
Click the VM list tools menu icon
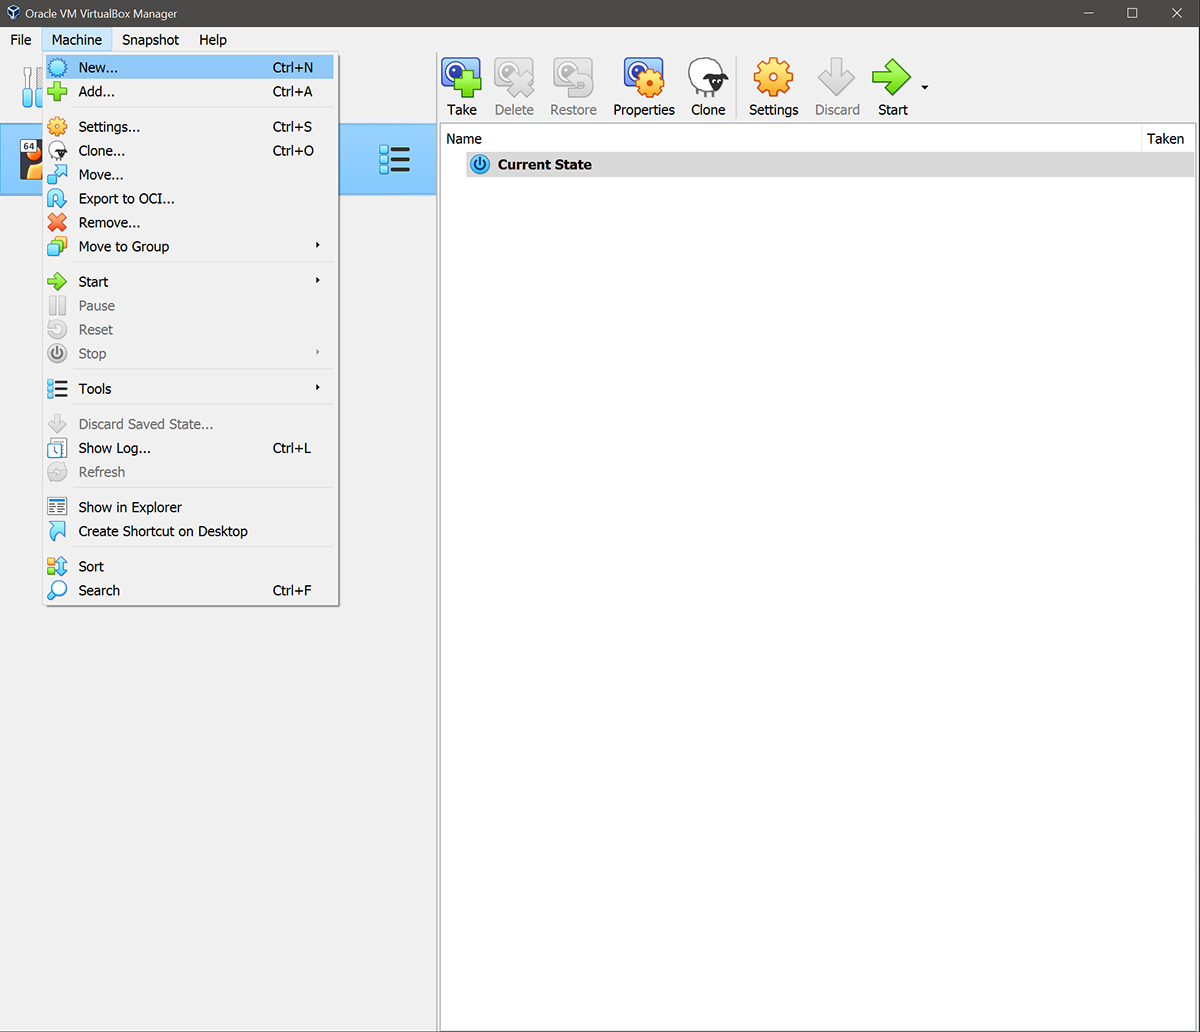pyautogui.click(x=395, y=160)
